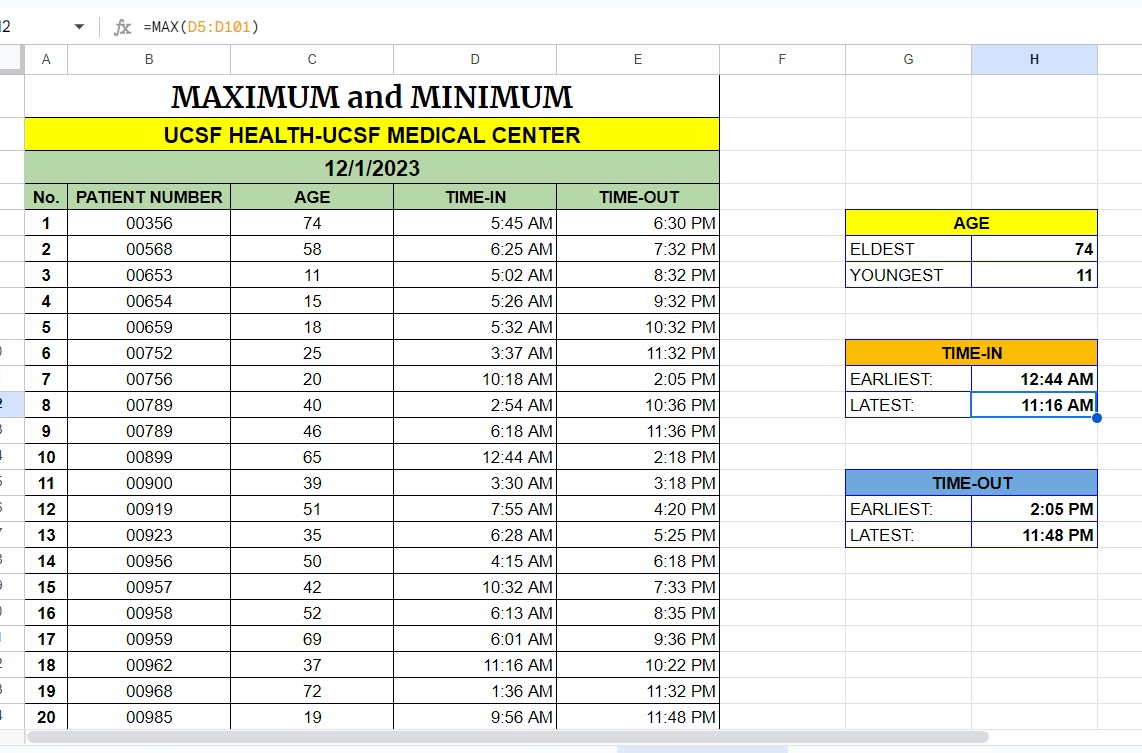Select age cell with value 69

(312, 639)
